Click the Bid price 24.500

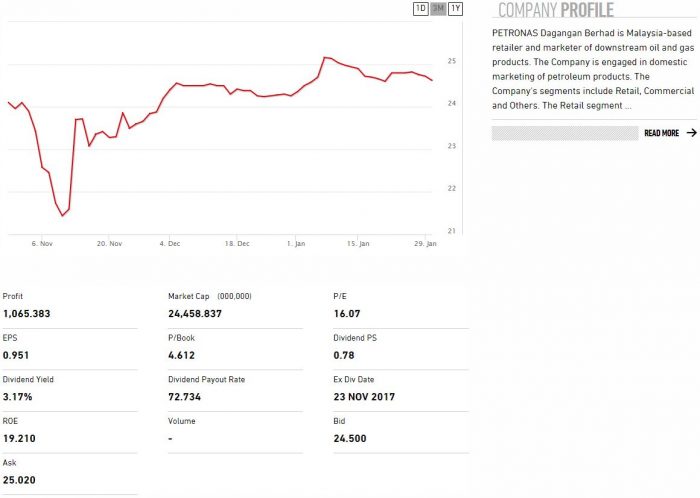tap(349, 438)
